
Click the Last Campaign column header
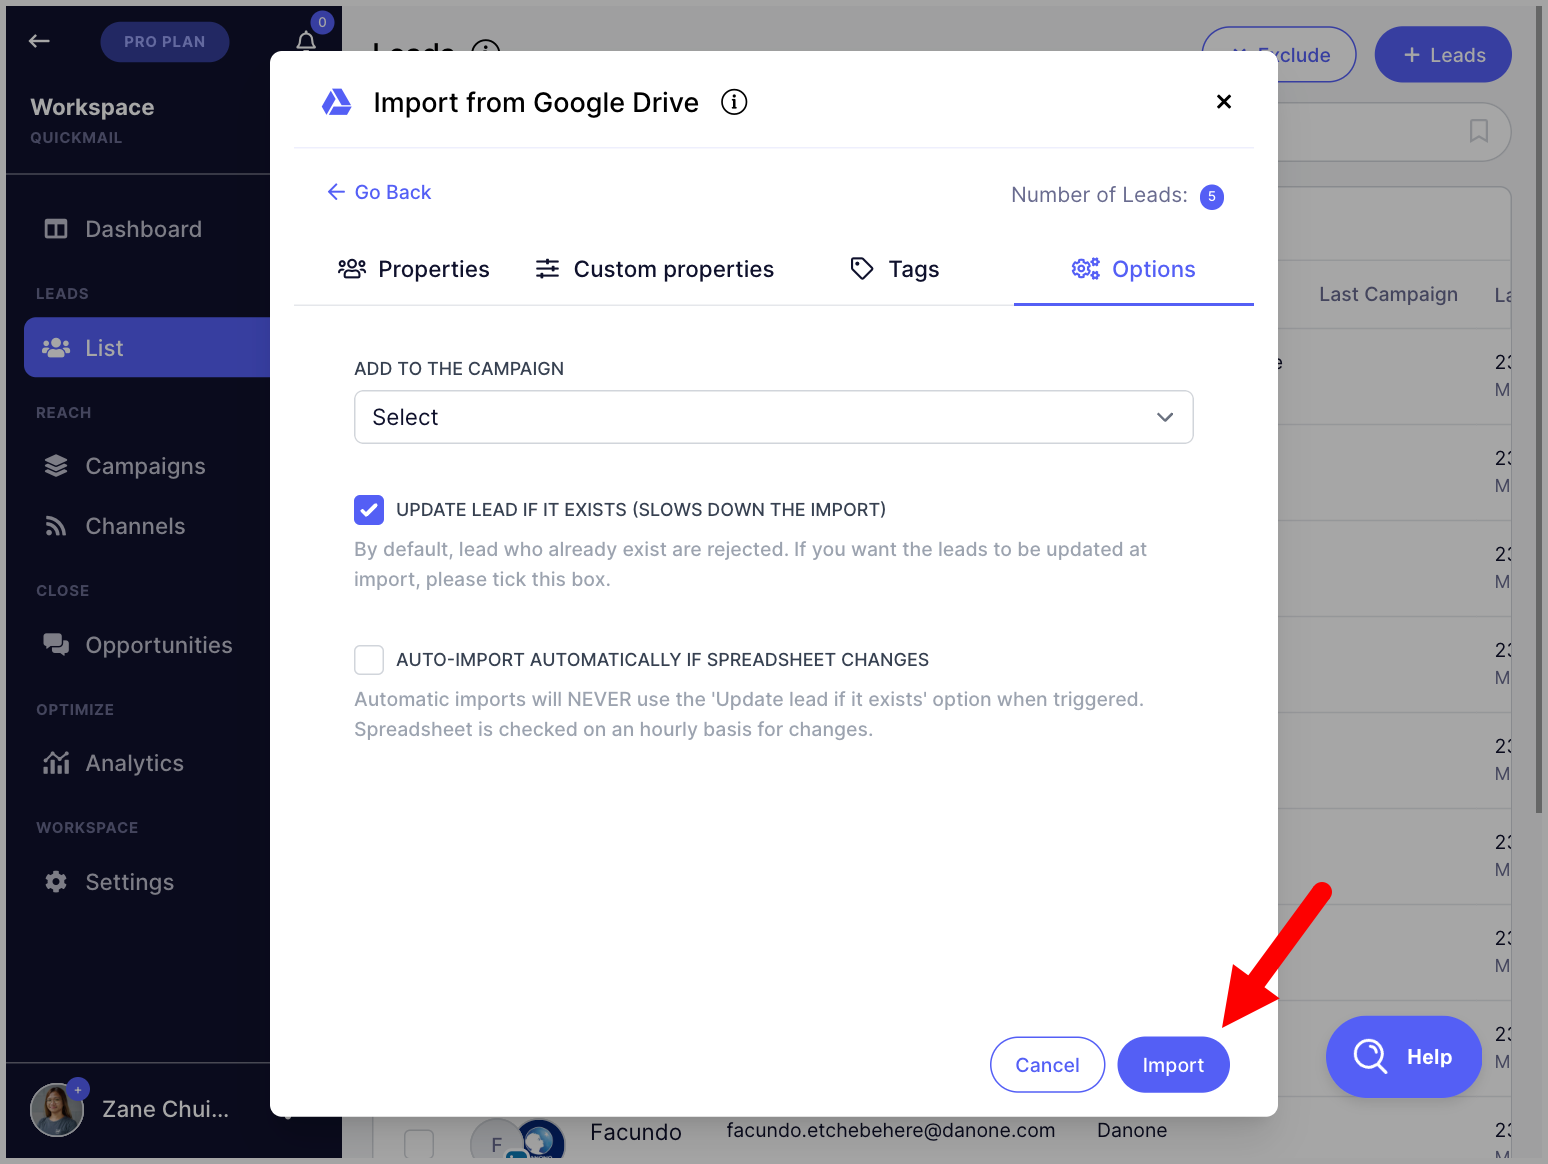1388,294
